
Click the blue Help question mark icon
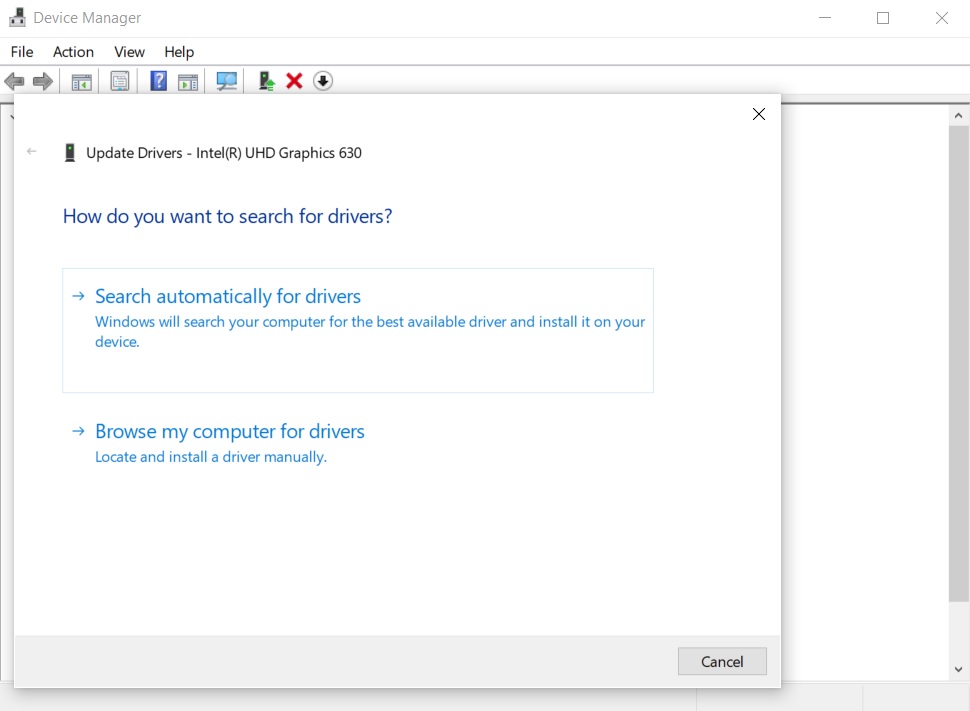[x=158, y=81]
